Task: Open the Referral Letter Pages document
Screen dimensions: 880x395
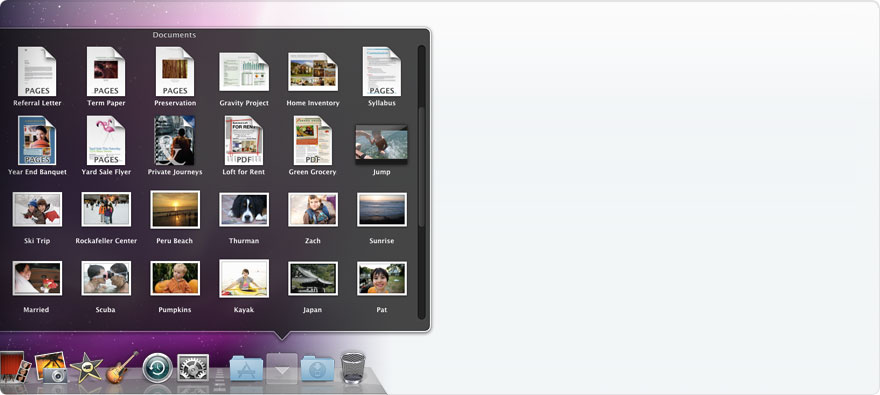Action: tap(37, 72)
